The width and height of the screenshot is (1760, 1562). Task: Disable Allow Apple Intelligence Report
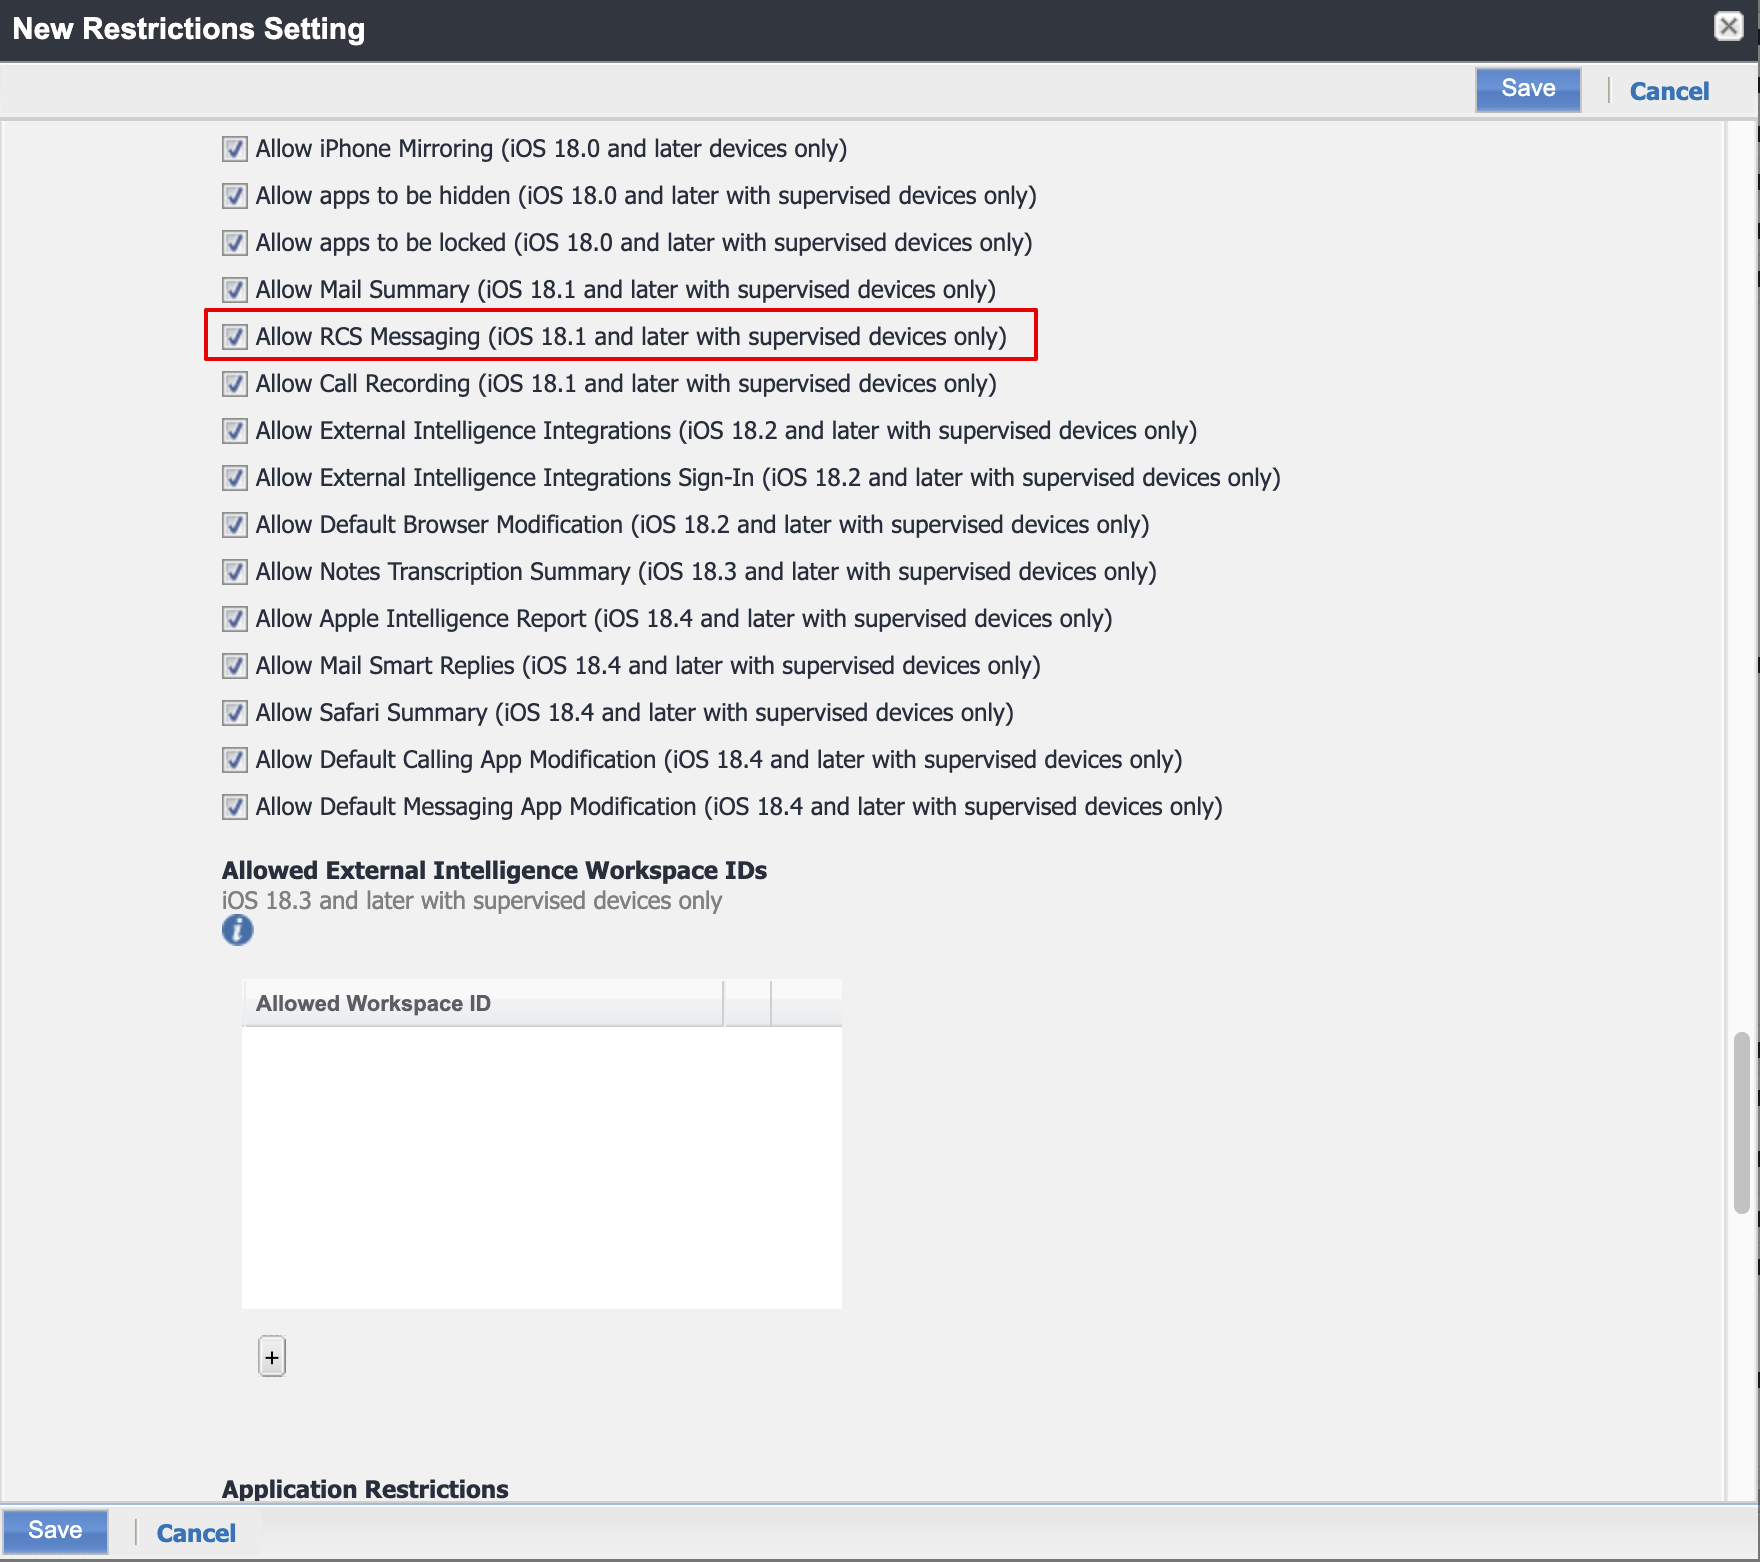coord(234,619)
